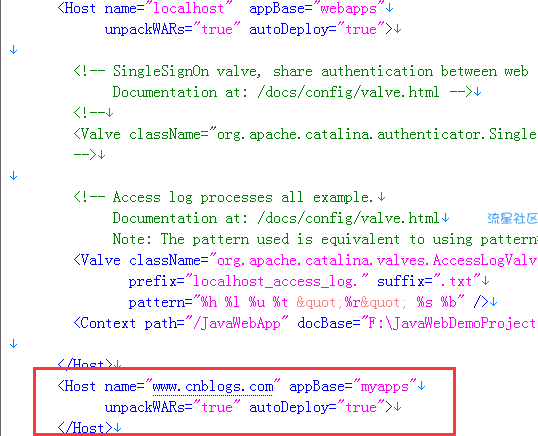
Task: Click the Context path '/JavaWebApp' value
Action: click(x=237, y=323)
